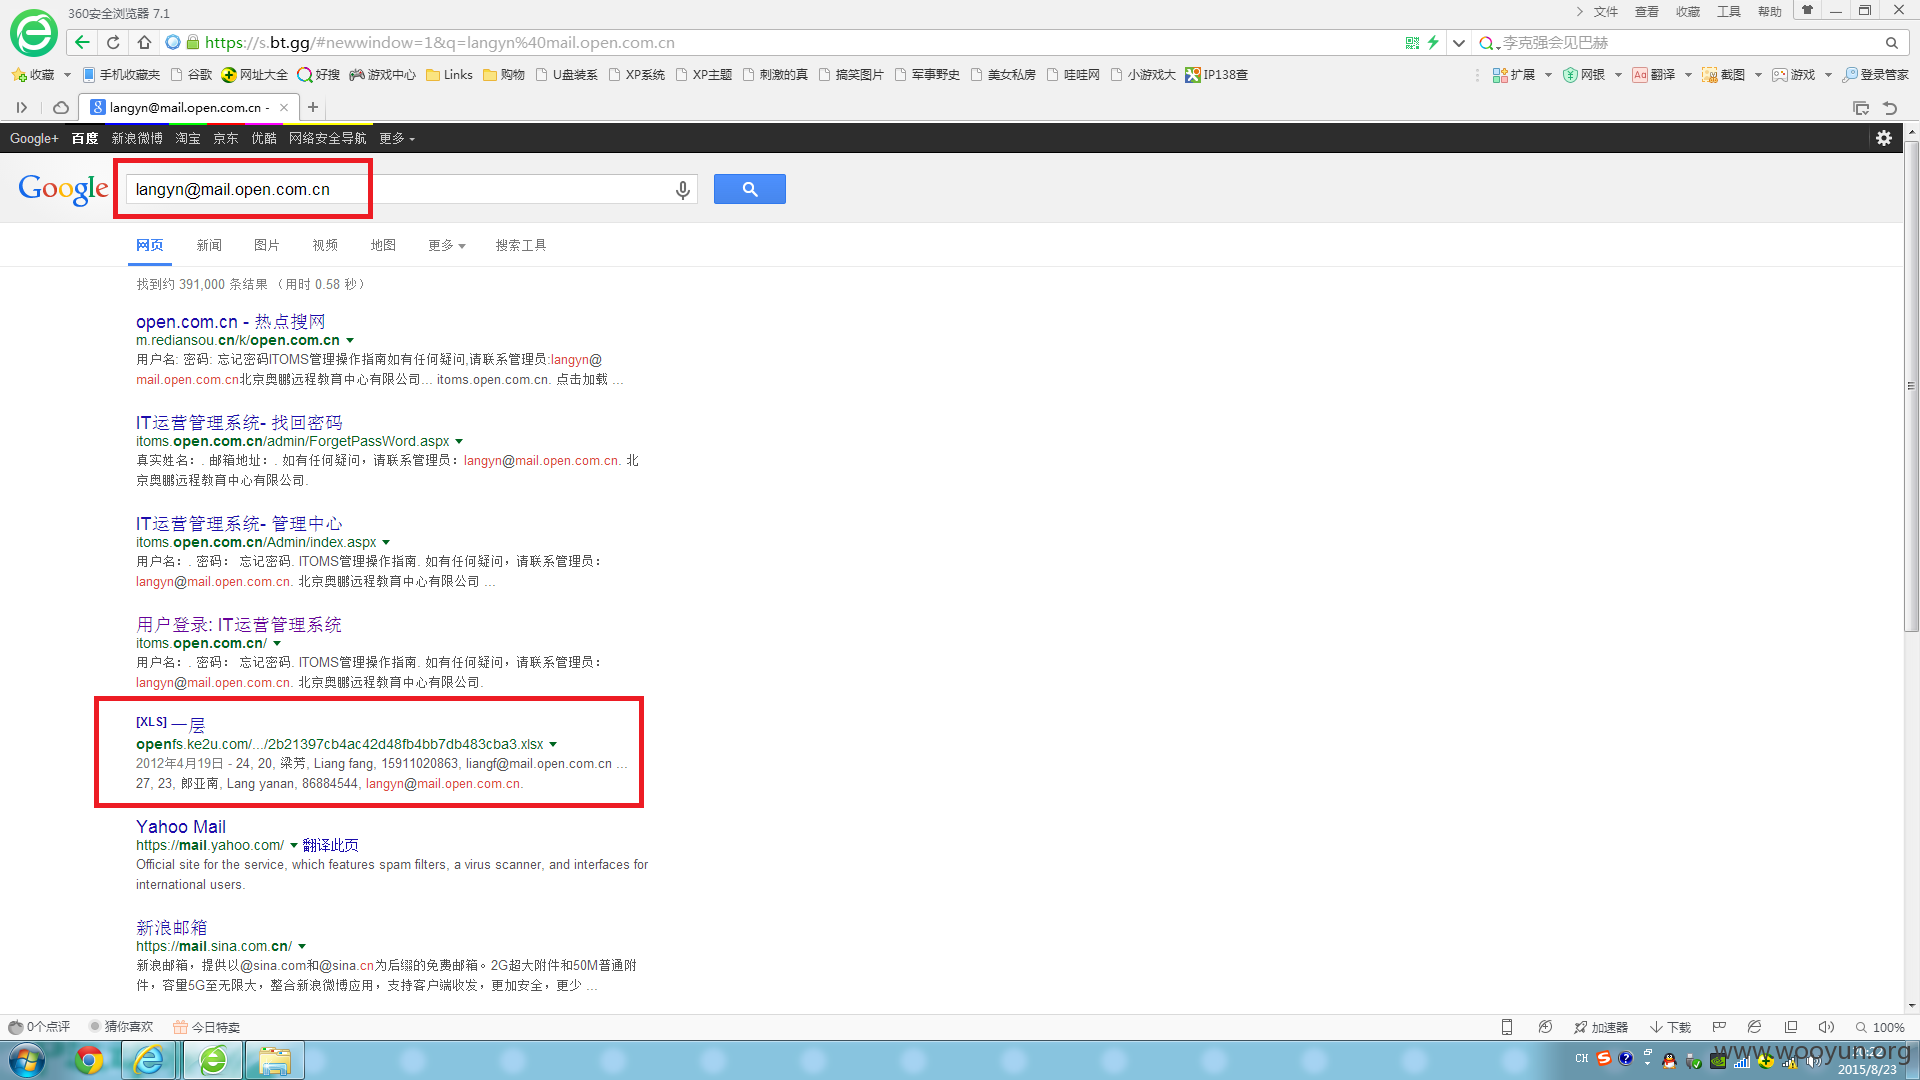
Task: Open the 工具 menu
Action: 1729,12
